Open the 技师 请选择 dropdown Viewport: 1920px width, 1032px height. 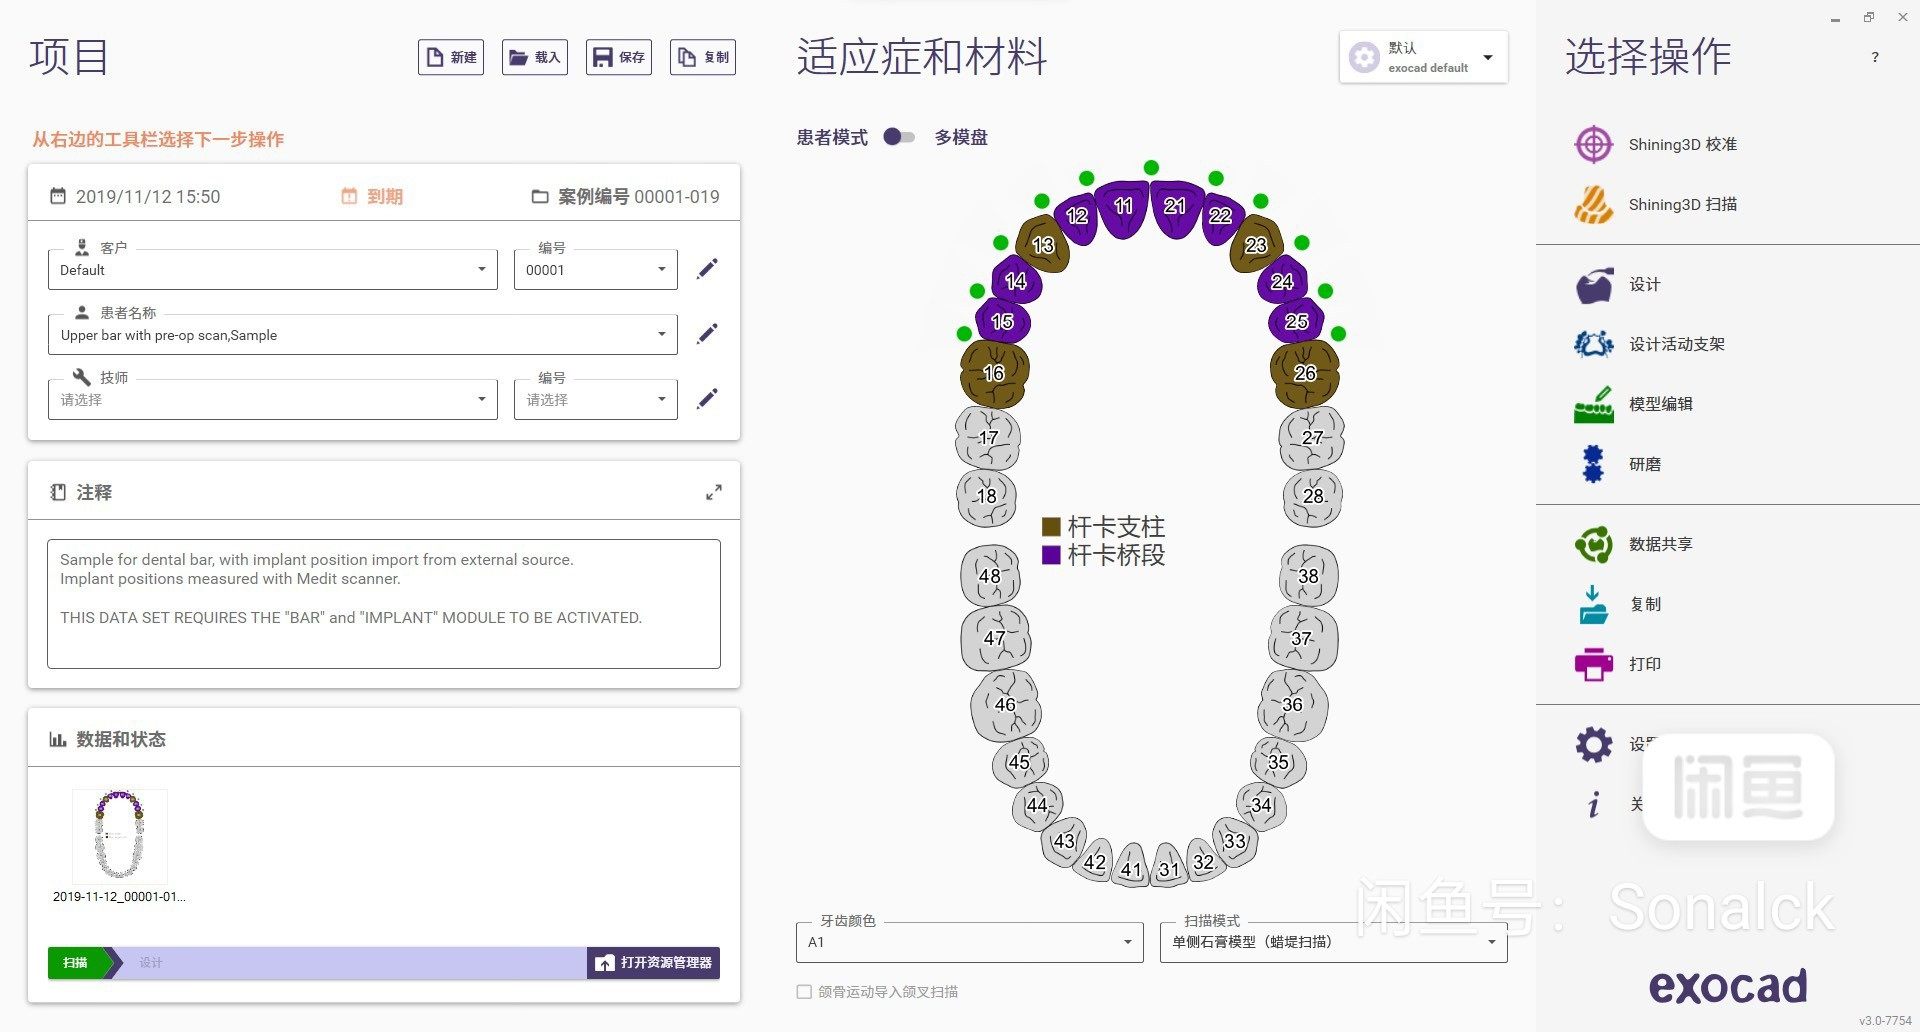coord(272,399)
